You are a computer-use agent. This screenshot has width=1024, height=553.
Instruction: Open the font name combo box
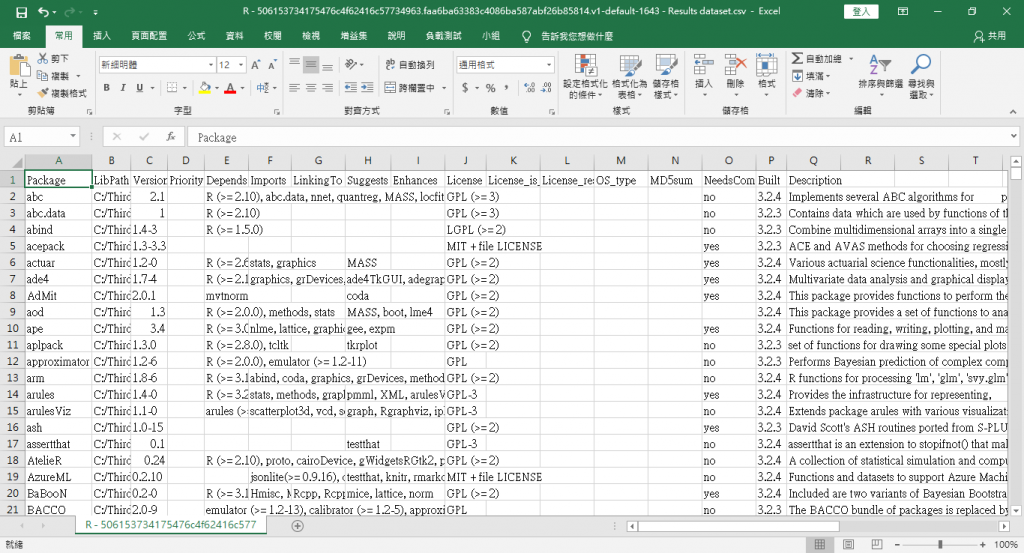click(x=157, y=65)
